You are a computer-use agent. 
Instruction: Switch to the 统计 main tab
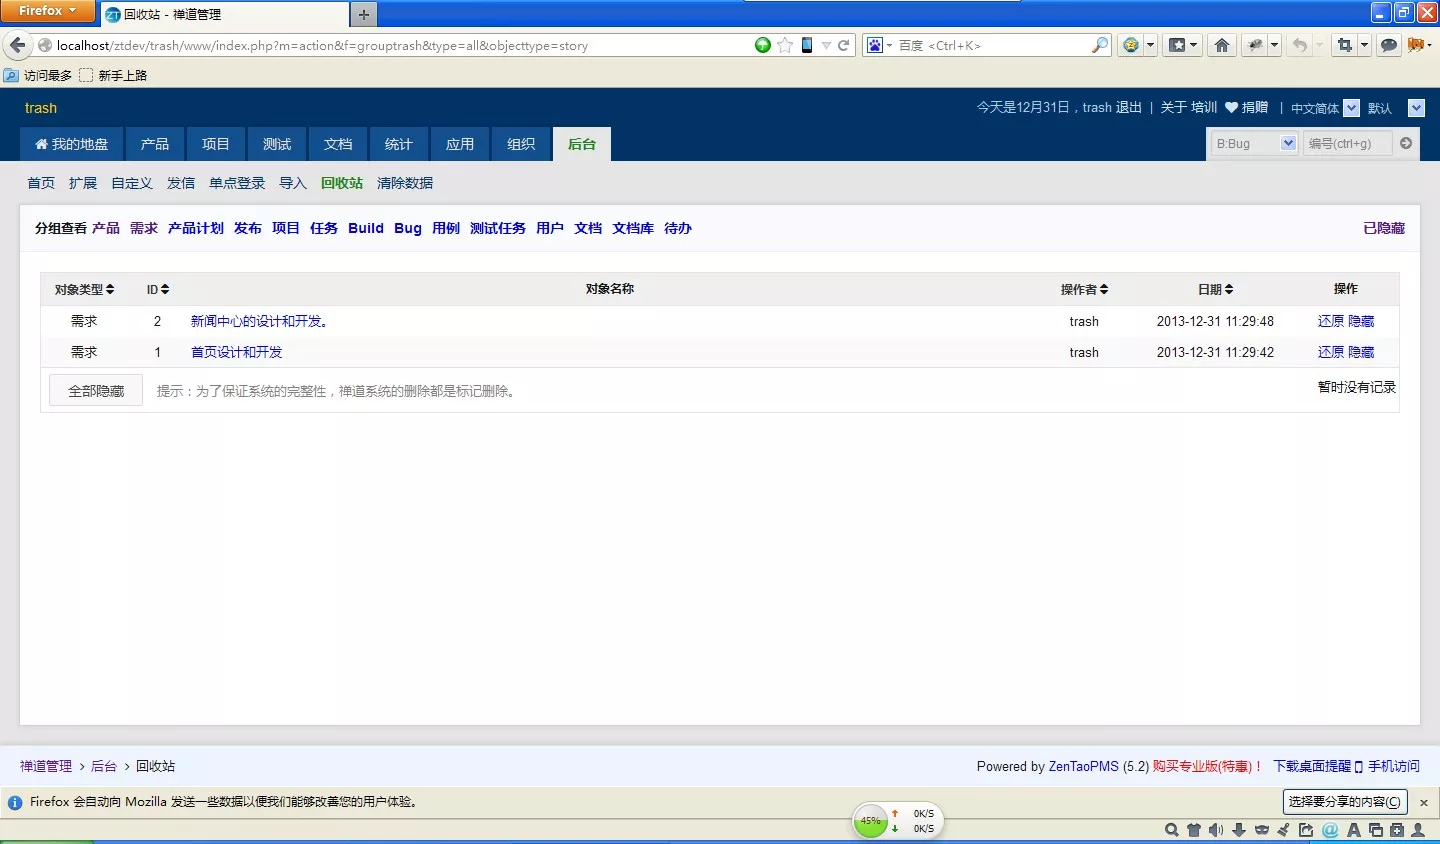click(x=399, y=144)
